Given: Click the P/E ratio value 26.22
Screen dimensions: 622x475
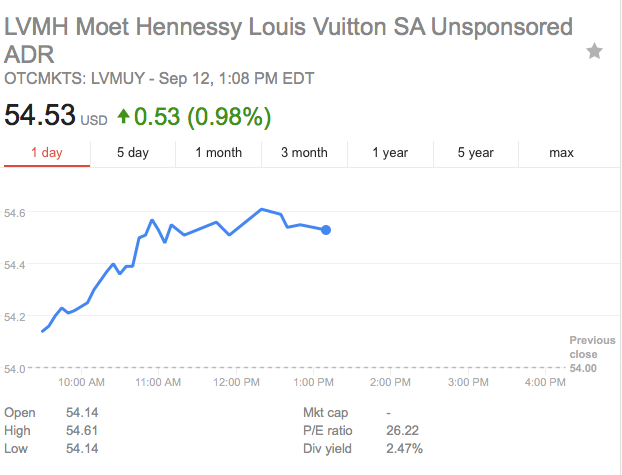Looking at the screenshot, I should [x=402, y=431].
